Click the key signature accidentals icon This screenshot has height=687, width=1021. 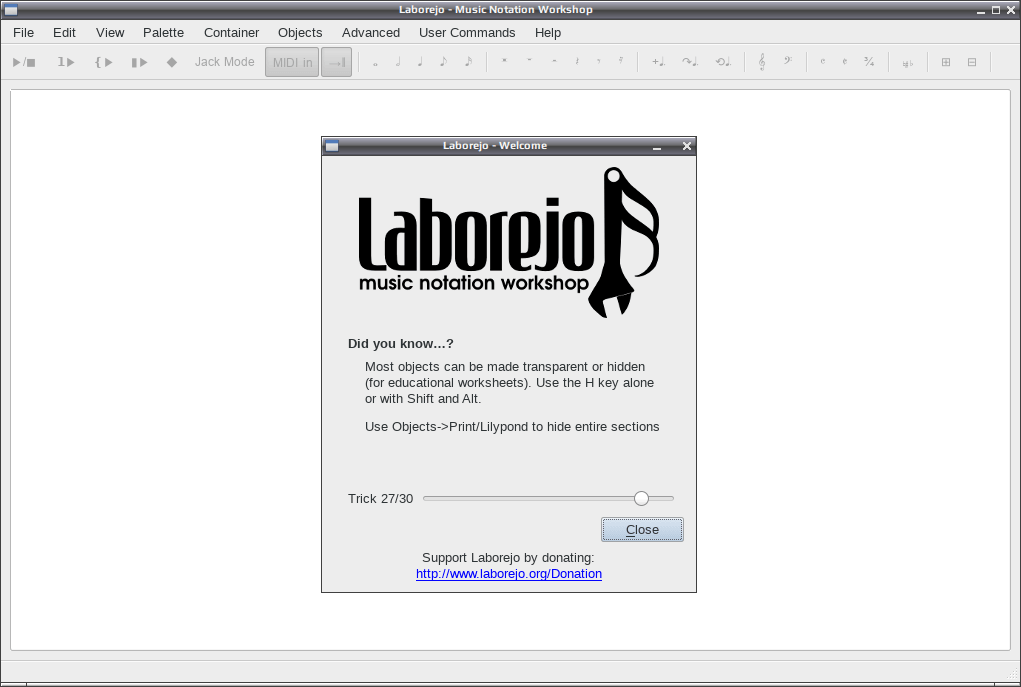[x=908, y=63]
